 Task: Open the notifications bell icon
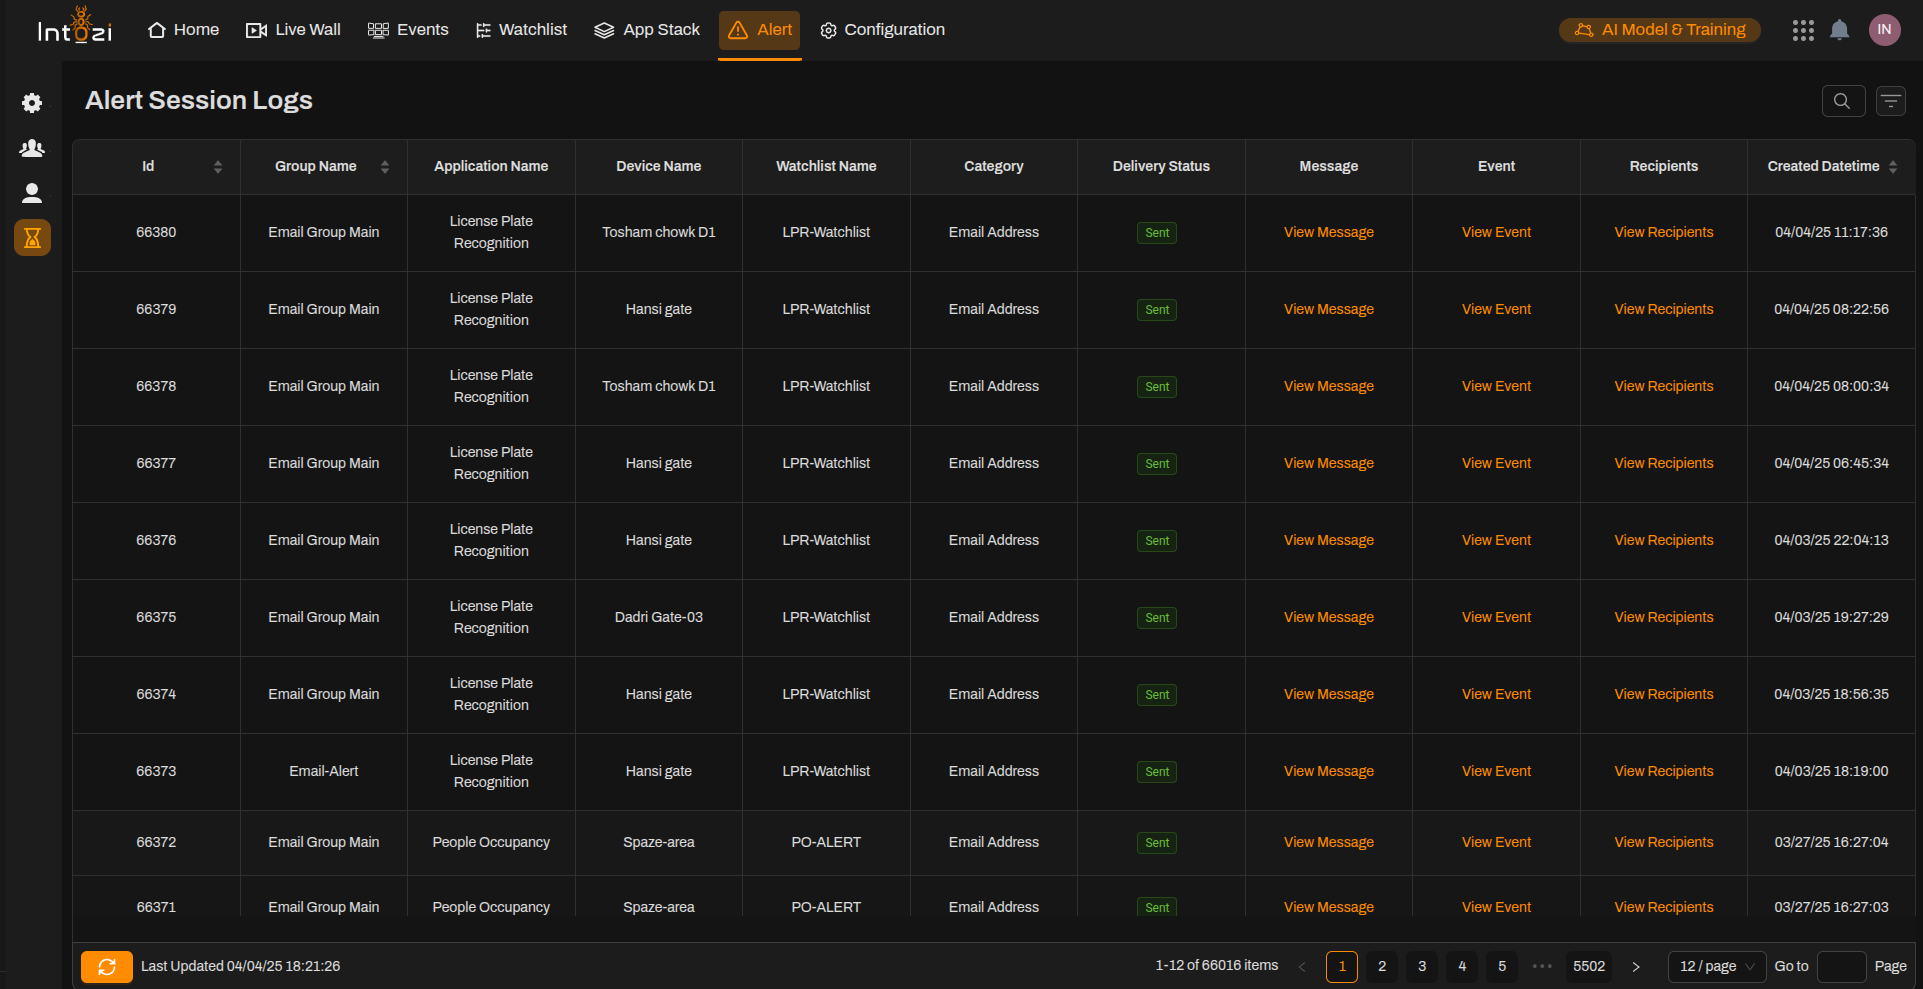[1840, 30]
